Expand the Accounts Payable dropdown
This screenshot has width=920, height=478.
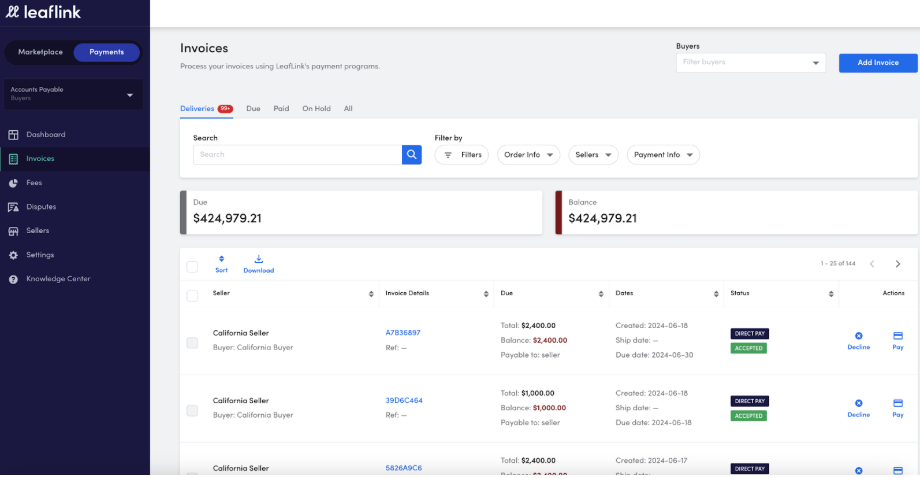pyautogui.click(x=73, y=94)
